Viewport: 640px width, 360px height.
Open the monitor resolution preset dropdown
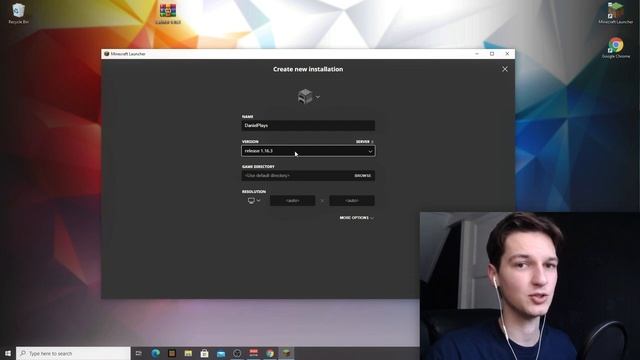click(254, 200)
